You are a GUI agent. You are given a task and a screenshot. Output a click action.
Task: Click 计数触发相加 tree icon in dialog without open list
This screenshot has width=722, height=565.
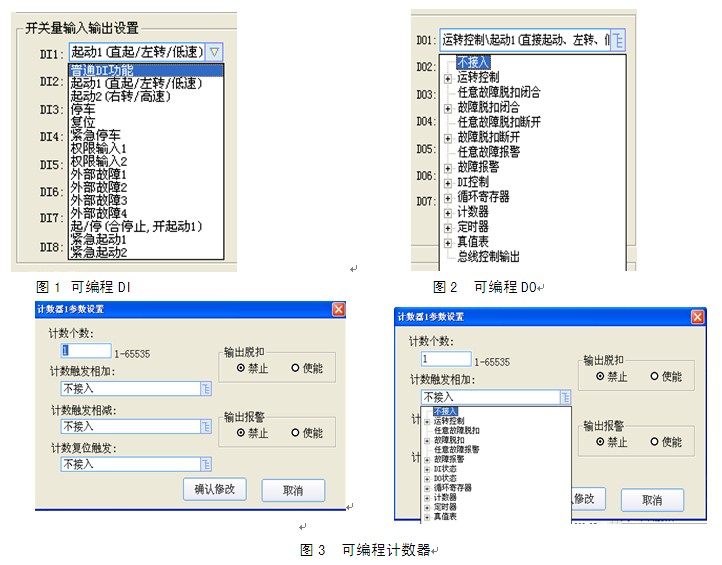coord(205,389)
